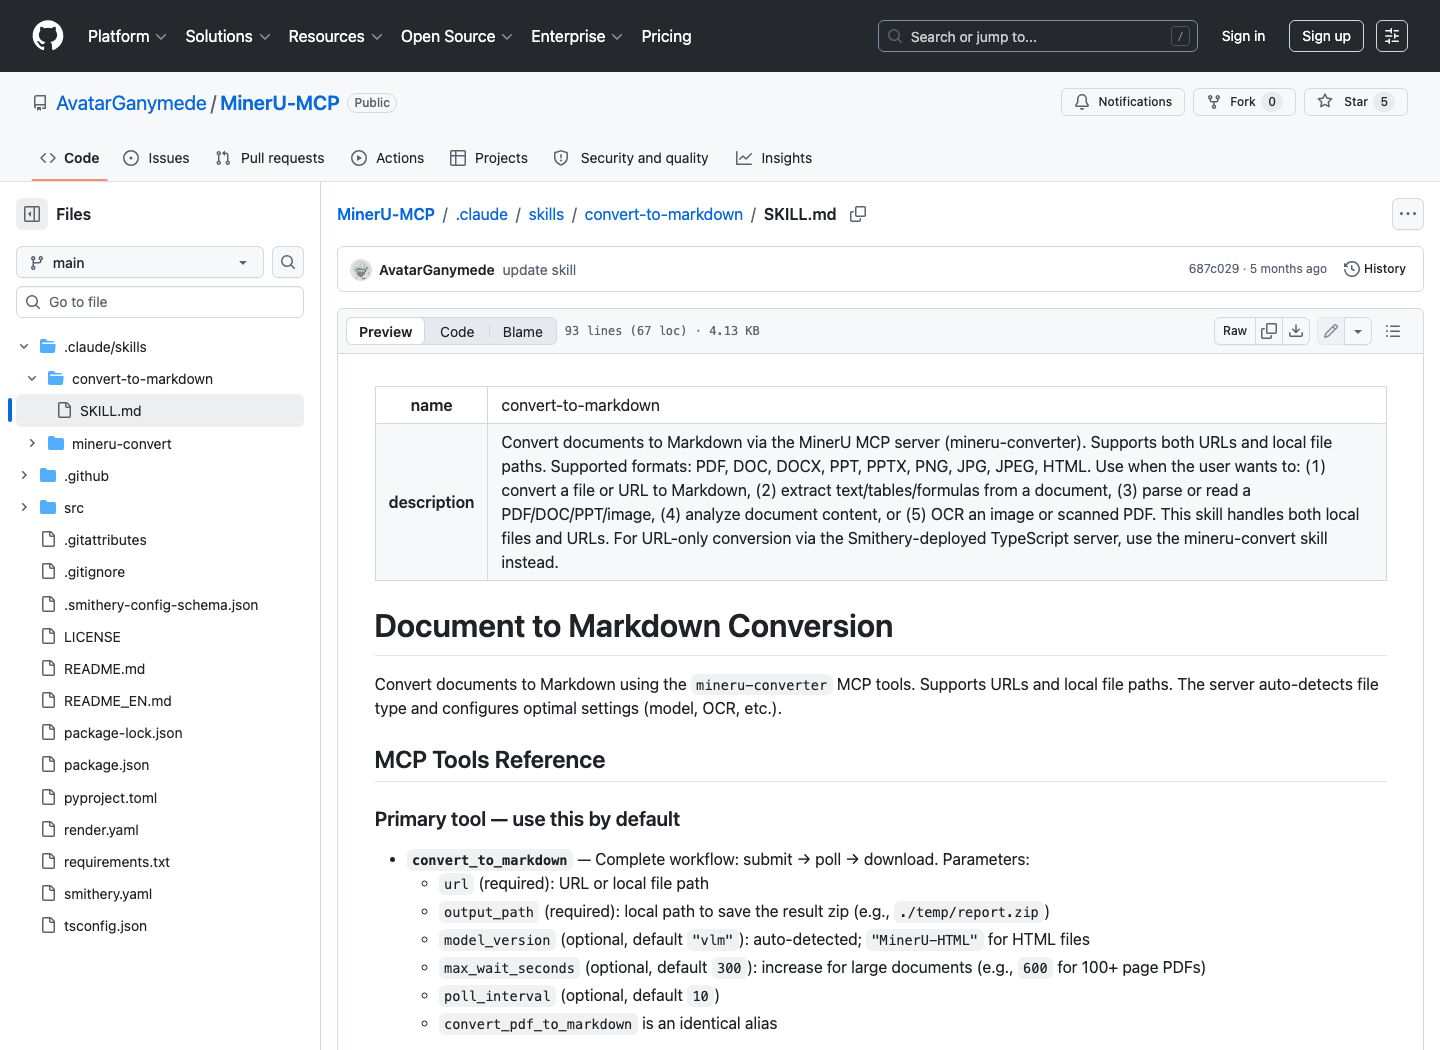
Task: Expand the mineru-convert folder
Action: 32,444
